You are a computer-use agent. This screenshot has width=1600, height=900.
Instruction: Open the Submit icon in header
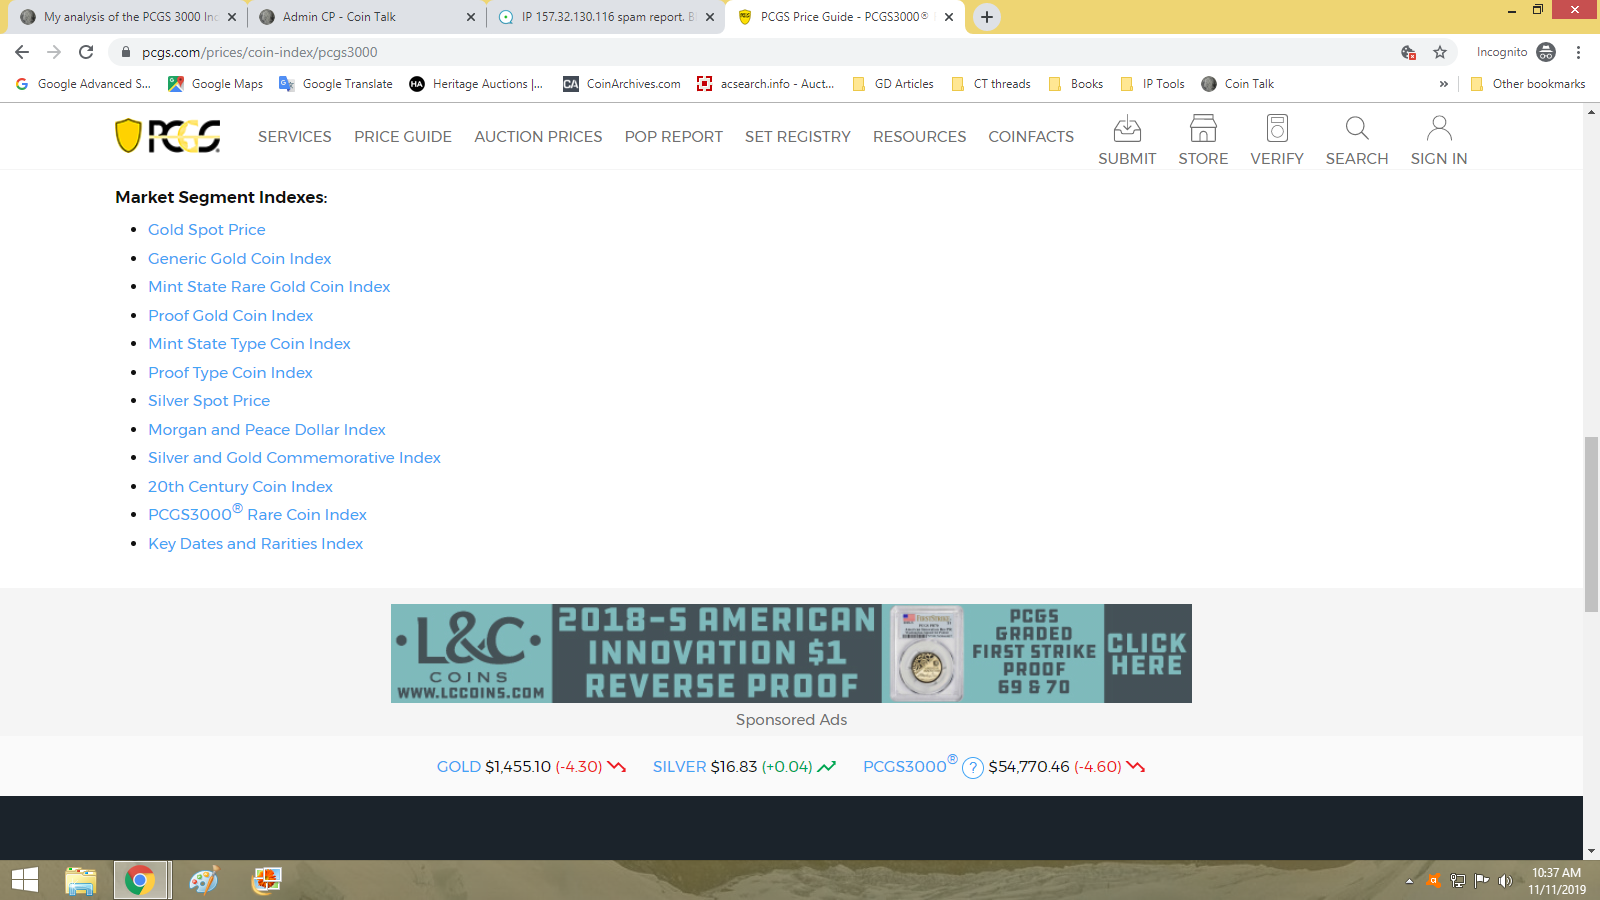(x=1127, y=128)
